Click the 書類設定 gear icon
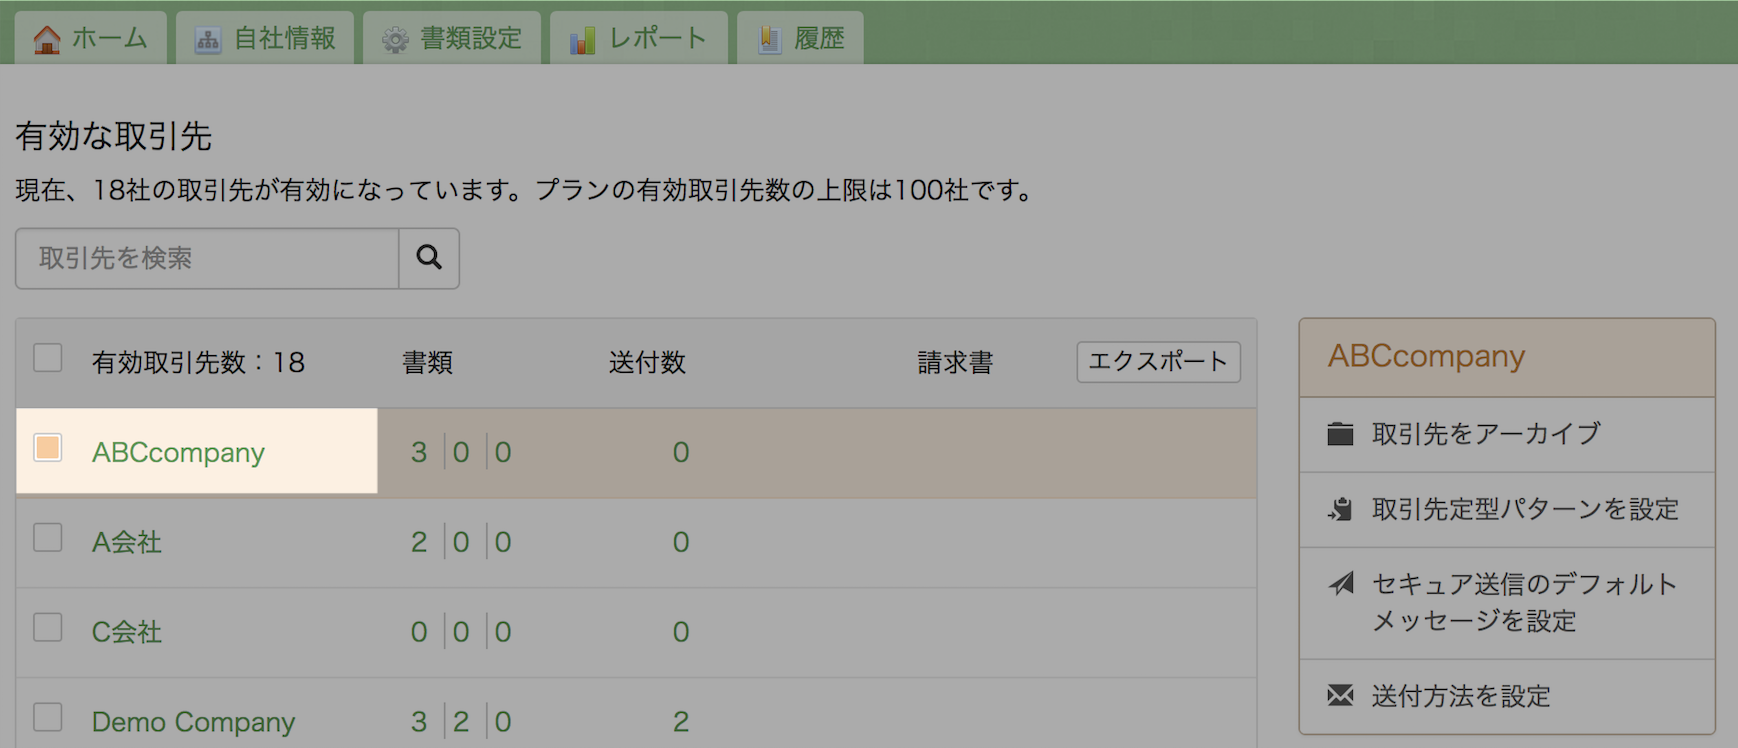This screenshot has height=748, width=1738. coord(395,40)
